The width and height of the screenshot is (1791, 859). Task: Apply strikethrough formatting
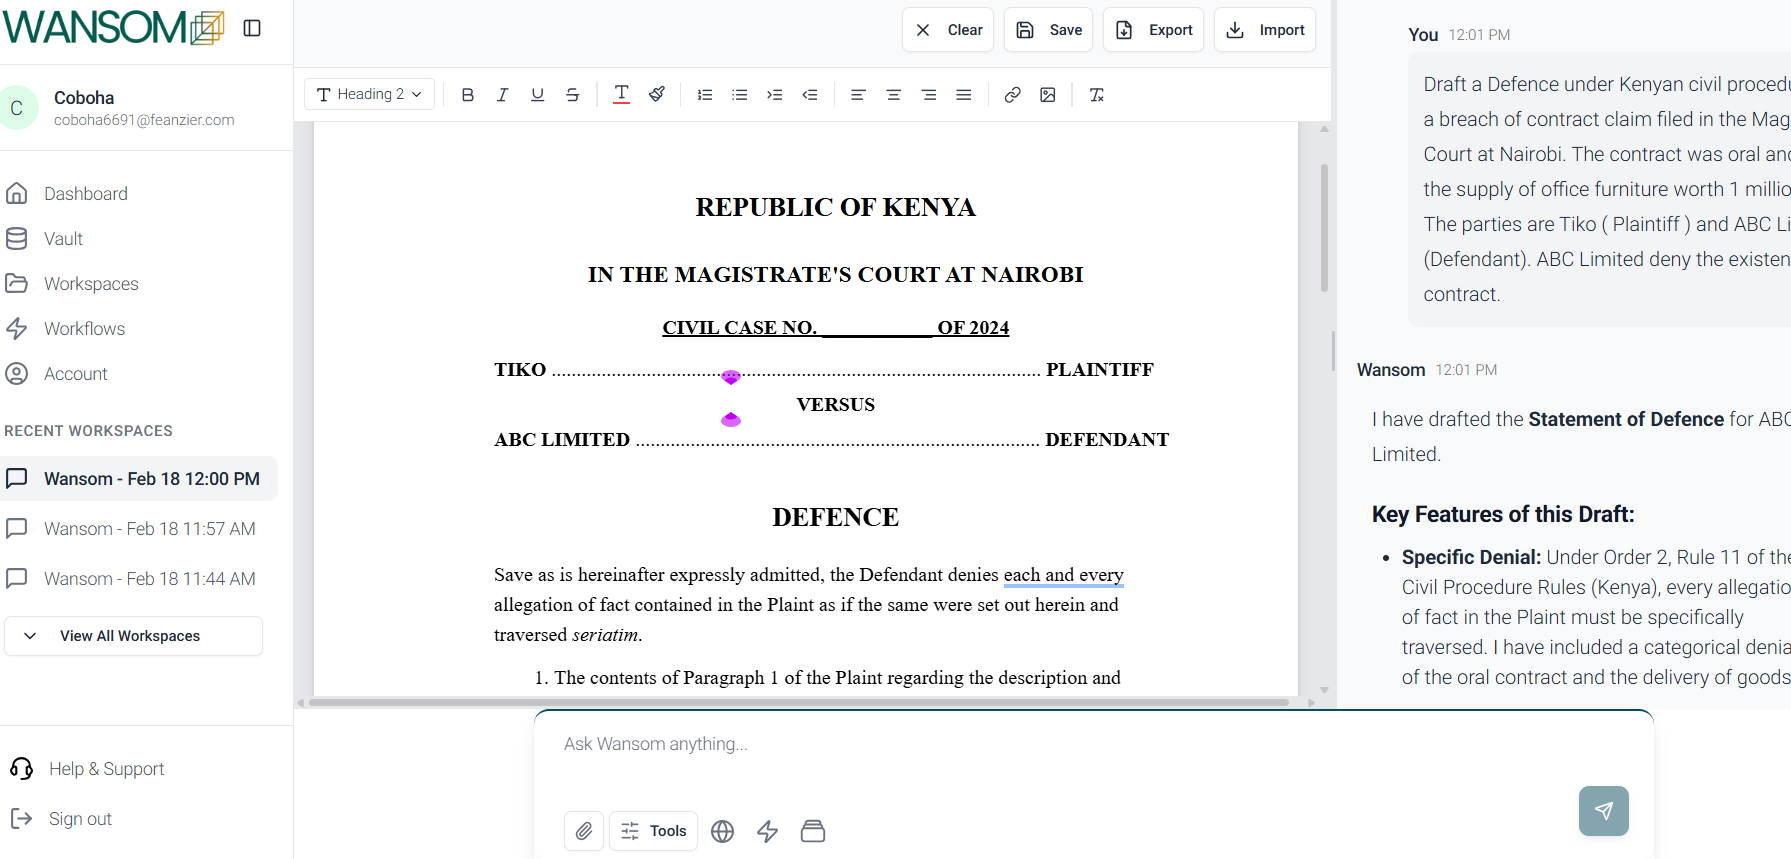[x=572, y=95]
